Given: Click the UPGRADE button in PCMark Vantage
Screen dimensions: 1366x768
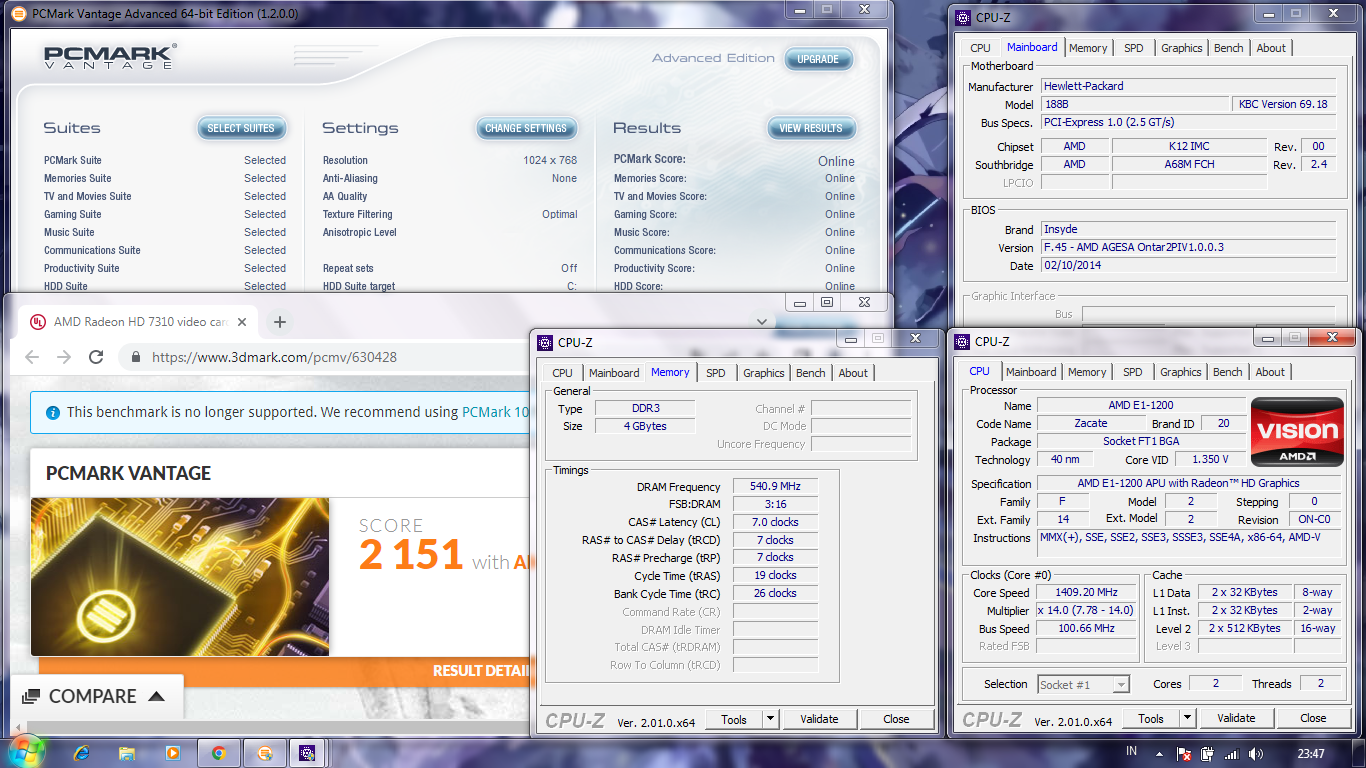Looking at the screenshot, I should tap(818, 59).
